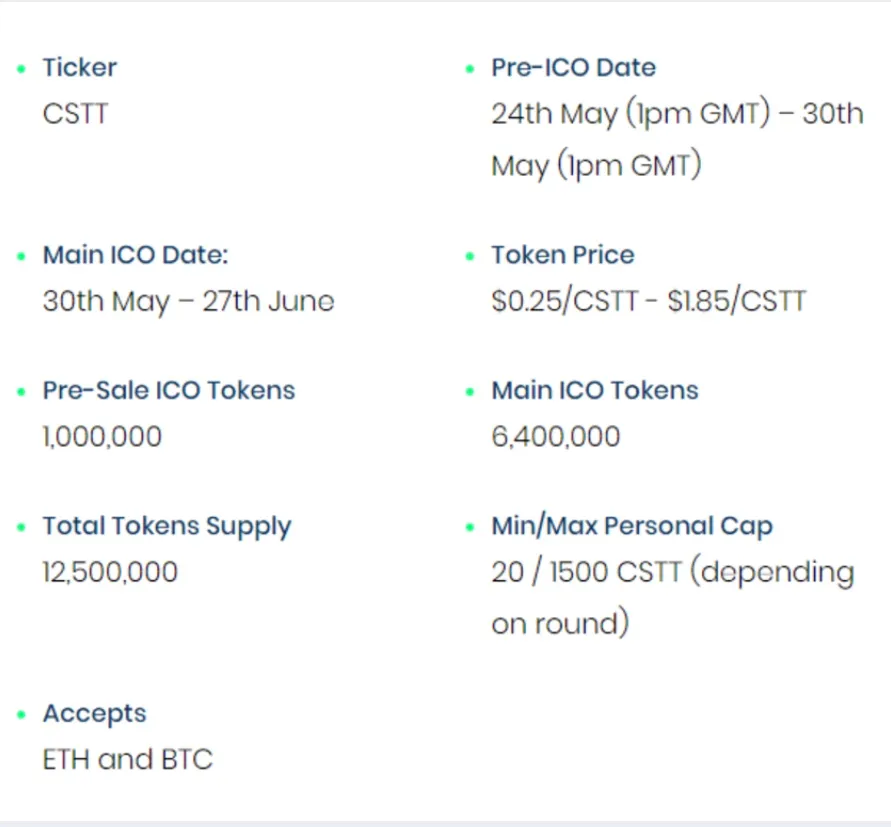The height and width of the screenshot is (827, 891).
Task: Click the Min/Max Personal Cap heading
Action: (x=632, y=527)
